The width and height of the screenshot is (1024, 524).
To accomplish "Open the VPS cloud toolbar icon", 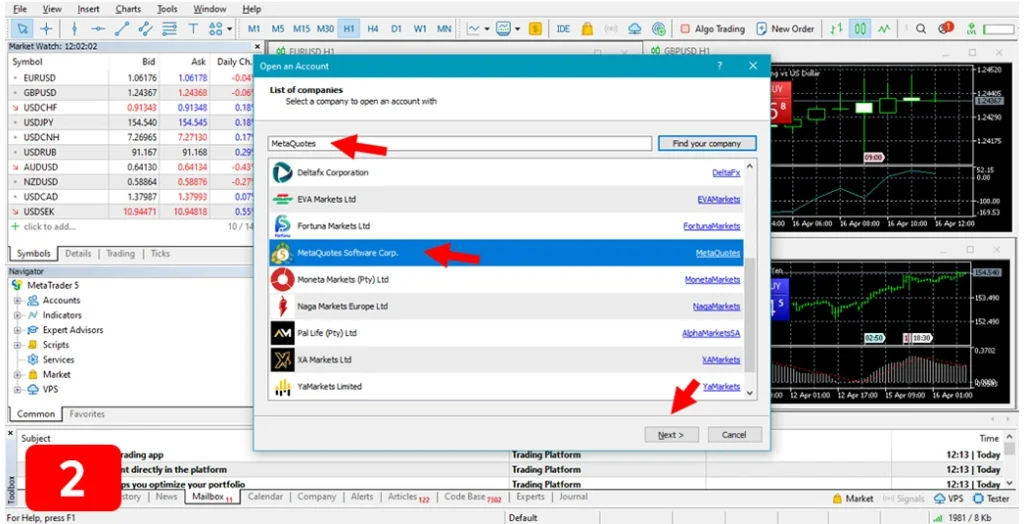I will [635, 29].
